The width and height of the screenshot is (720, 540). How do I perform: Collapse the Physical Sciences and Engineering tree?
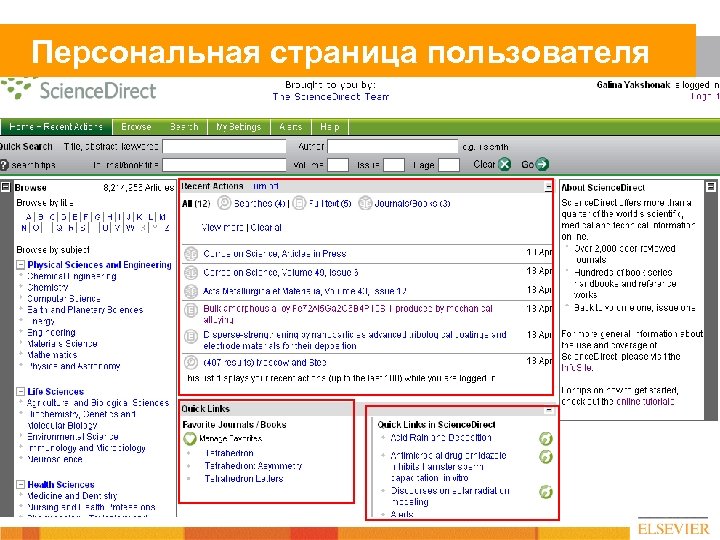[20, 265]
